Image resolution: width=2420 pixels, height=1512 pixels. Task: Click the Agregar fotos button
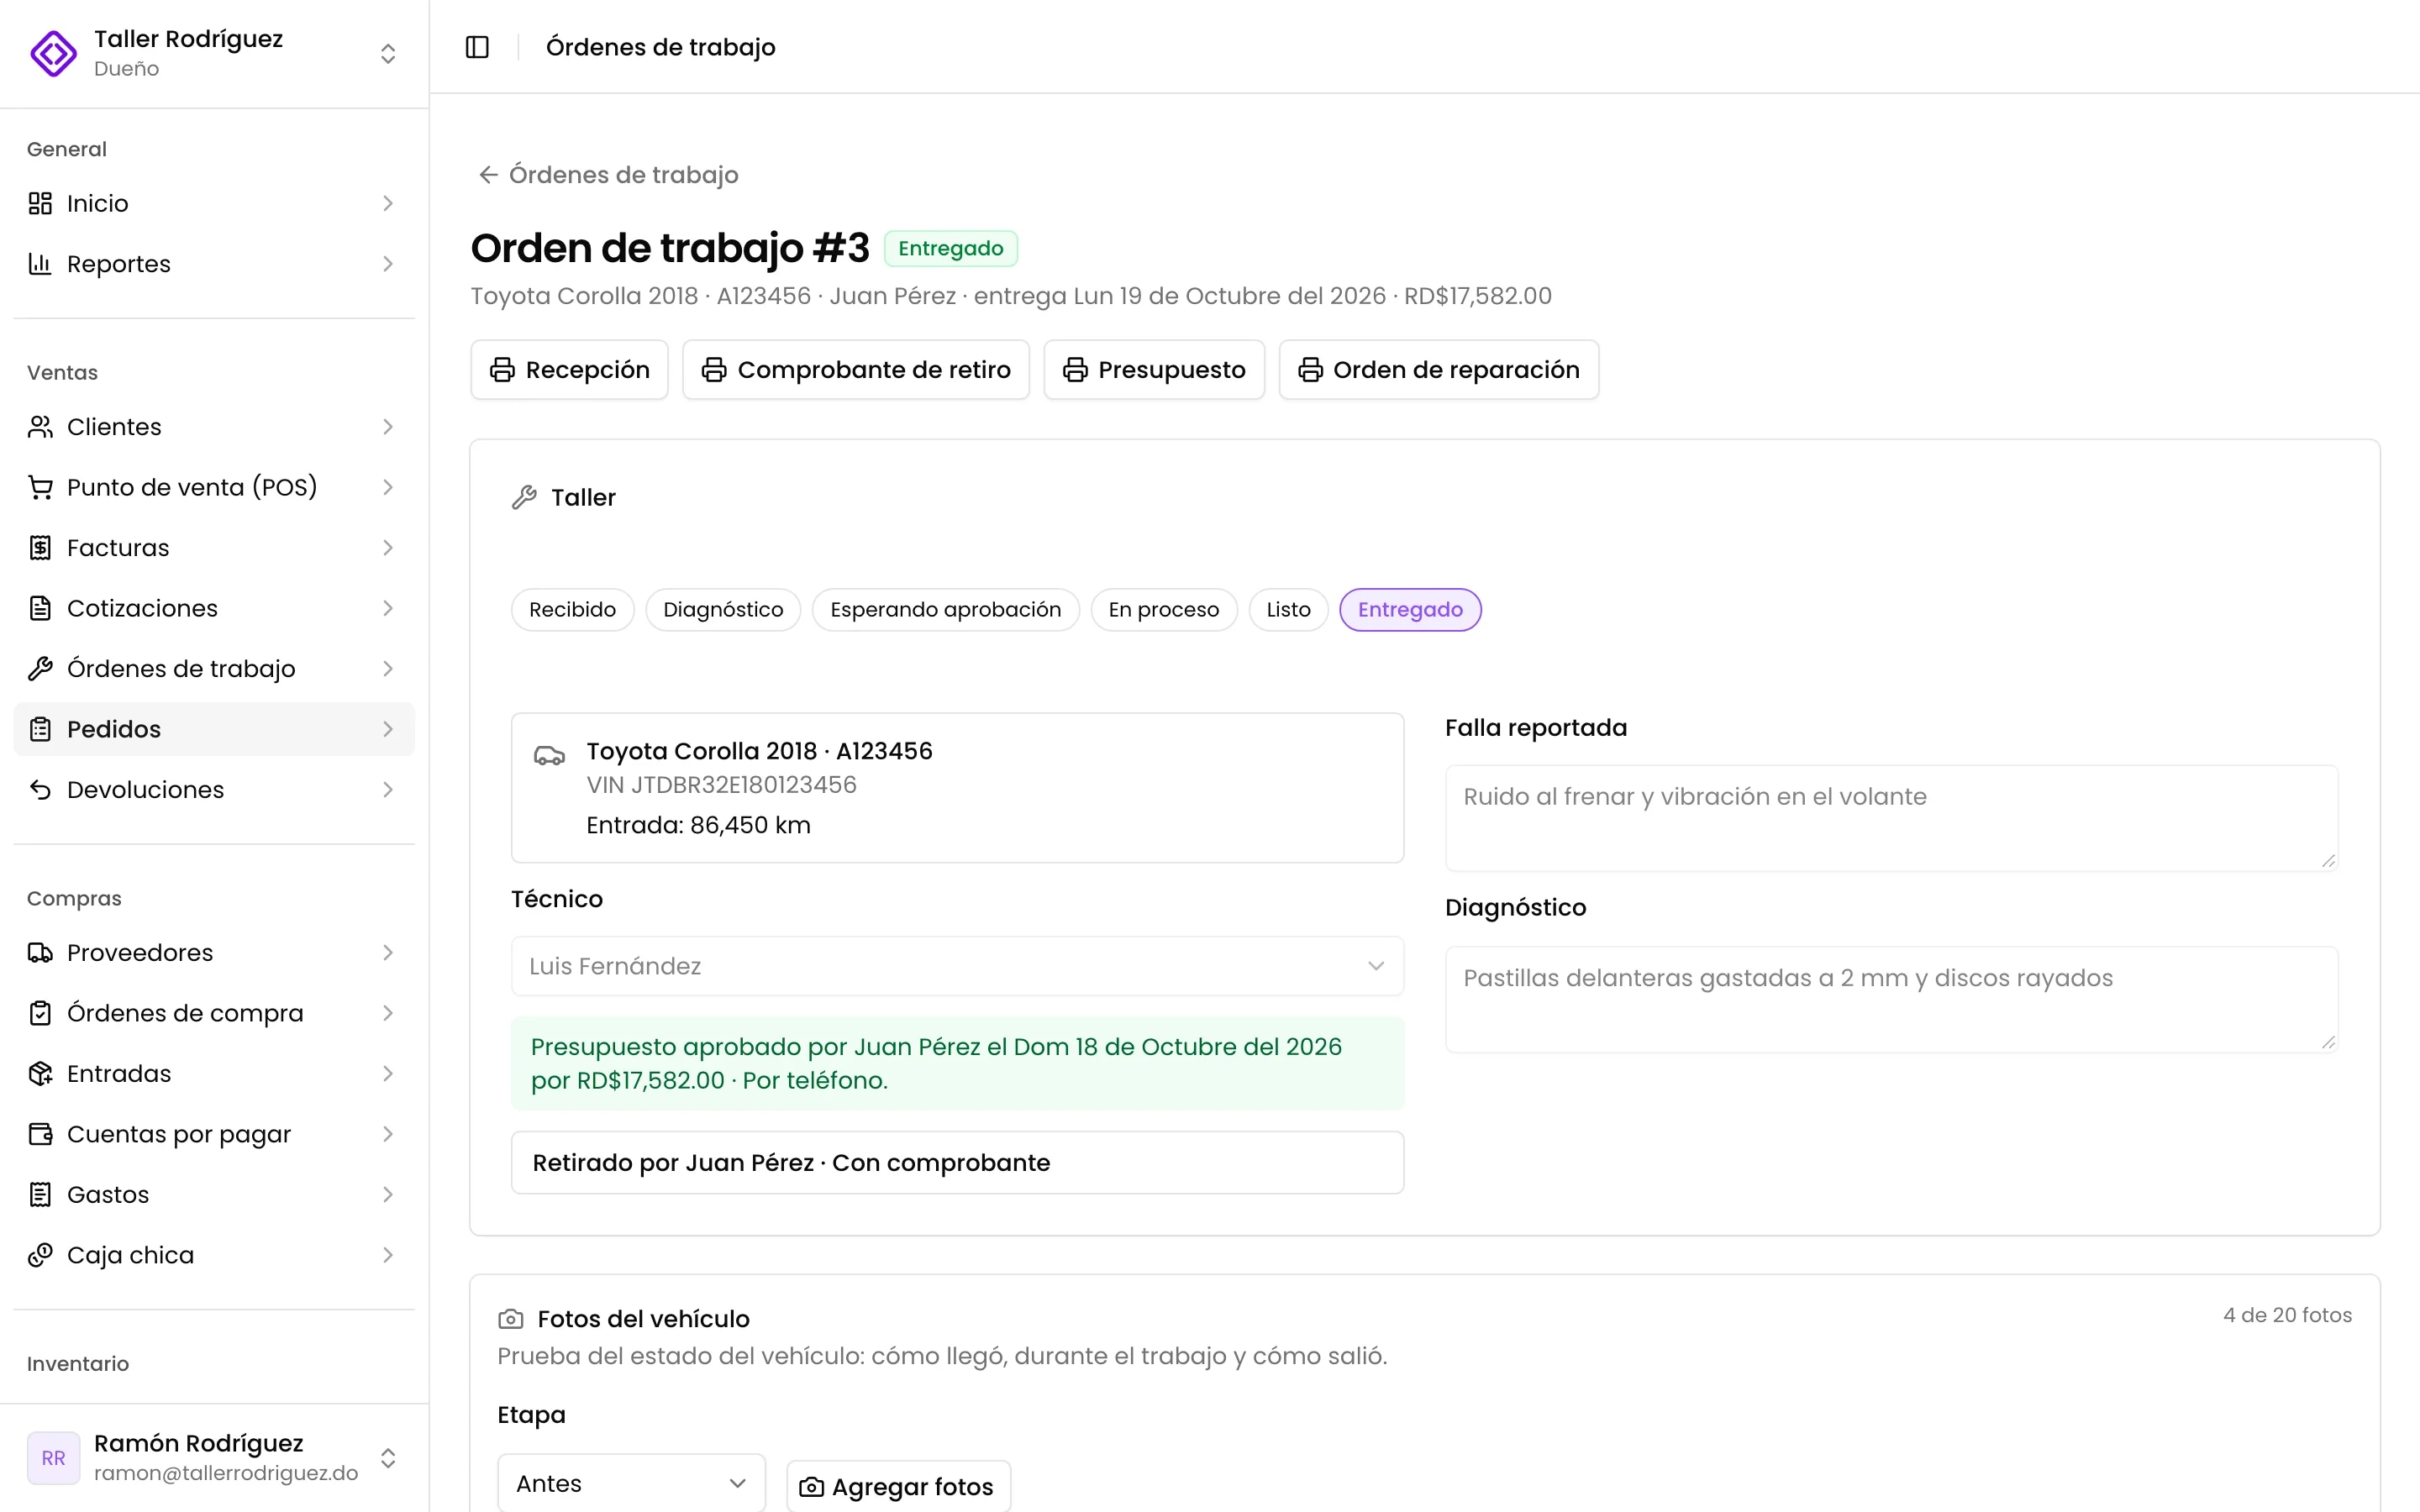[898, 1487]
